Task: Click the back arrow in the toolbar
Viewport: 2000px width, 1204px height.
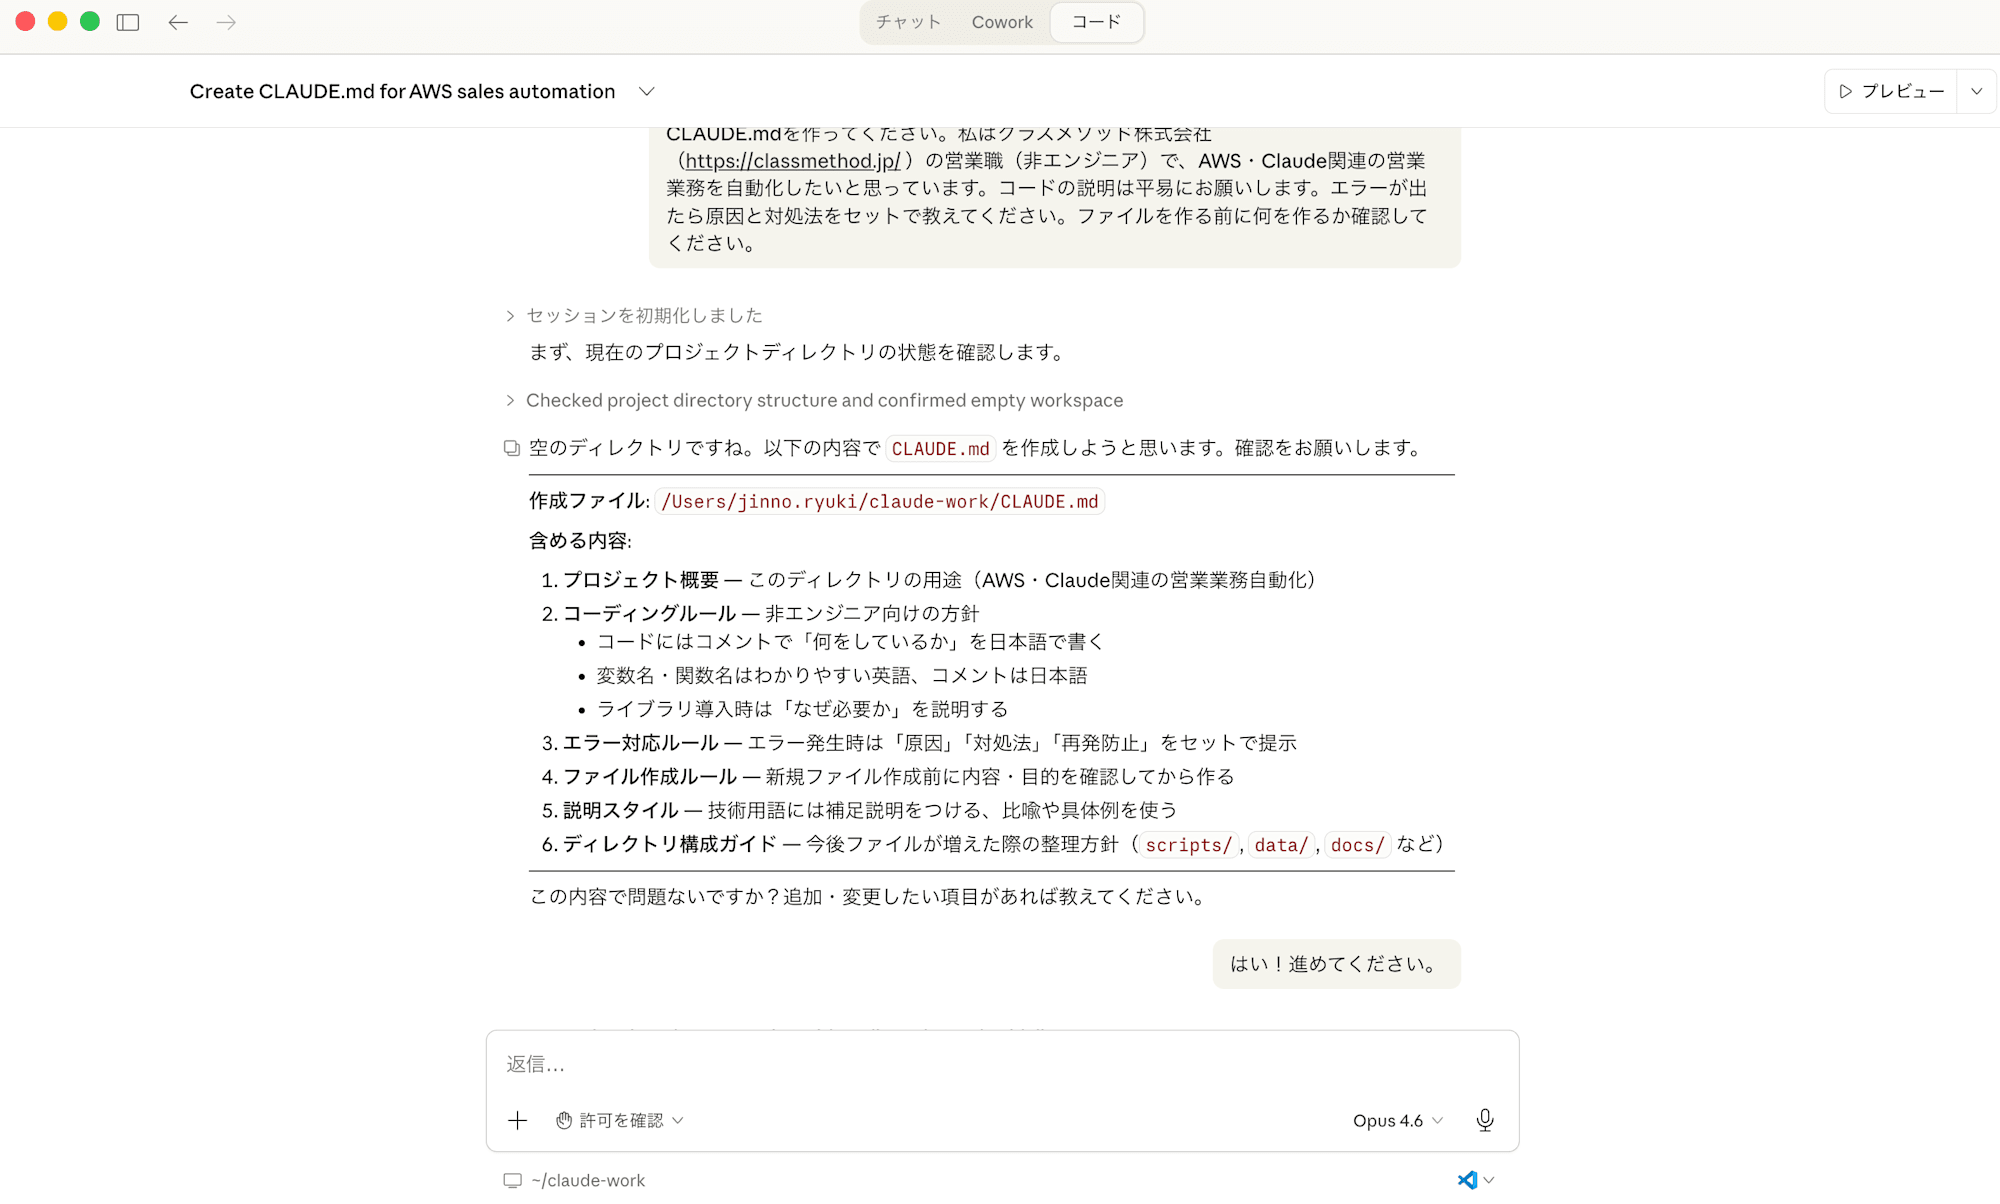Action: [x=178, y=22]
